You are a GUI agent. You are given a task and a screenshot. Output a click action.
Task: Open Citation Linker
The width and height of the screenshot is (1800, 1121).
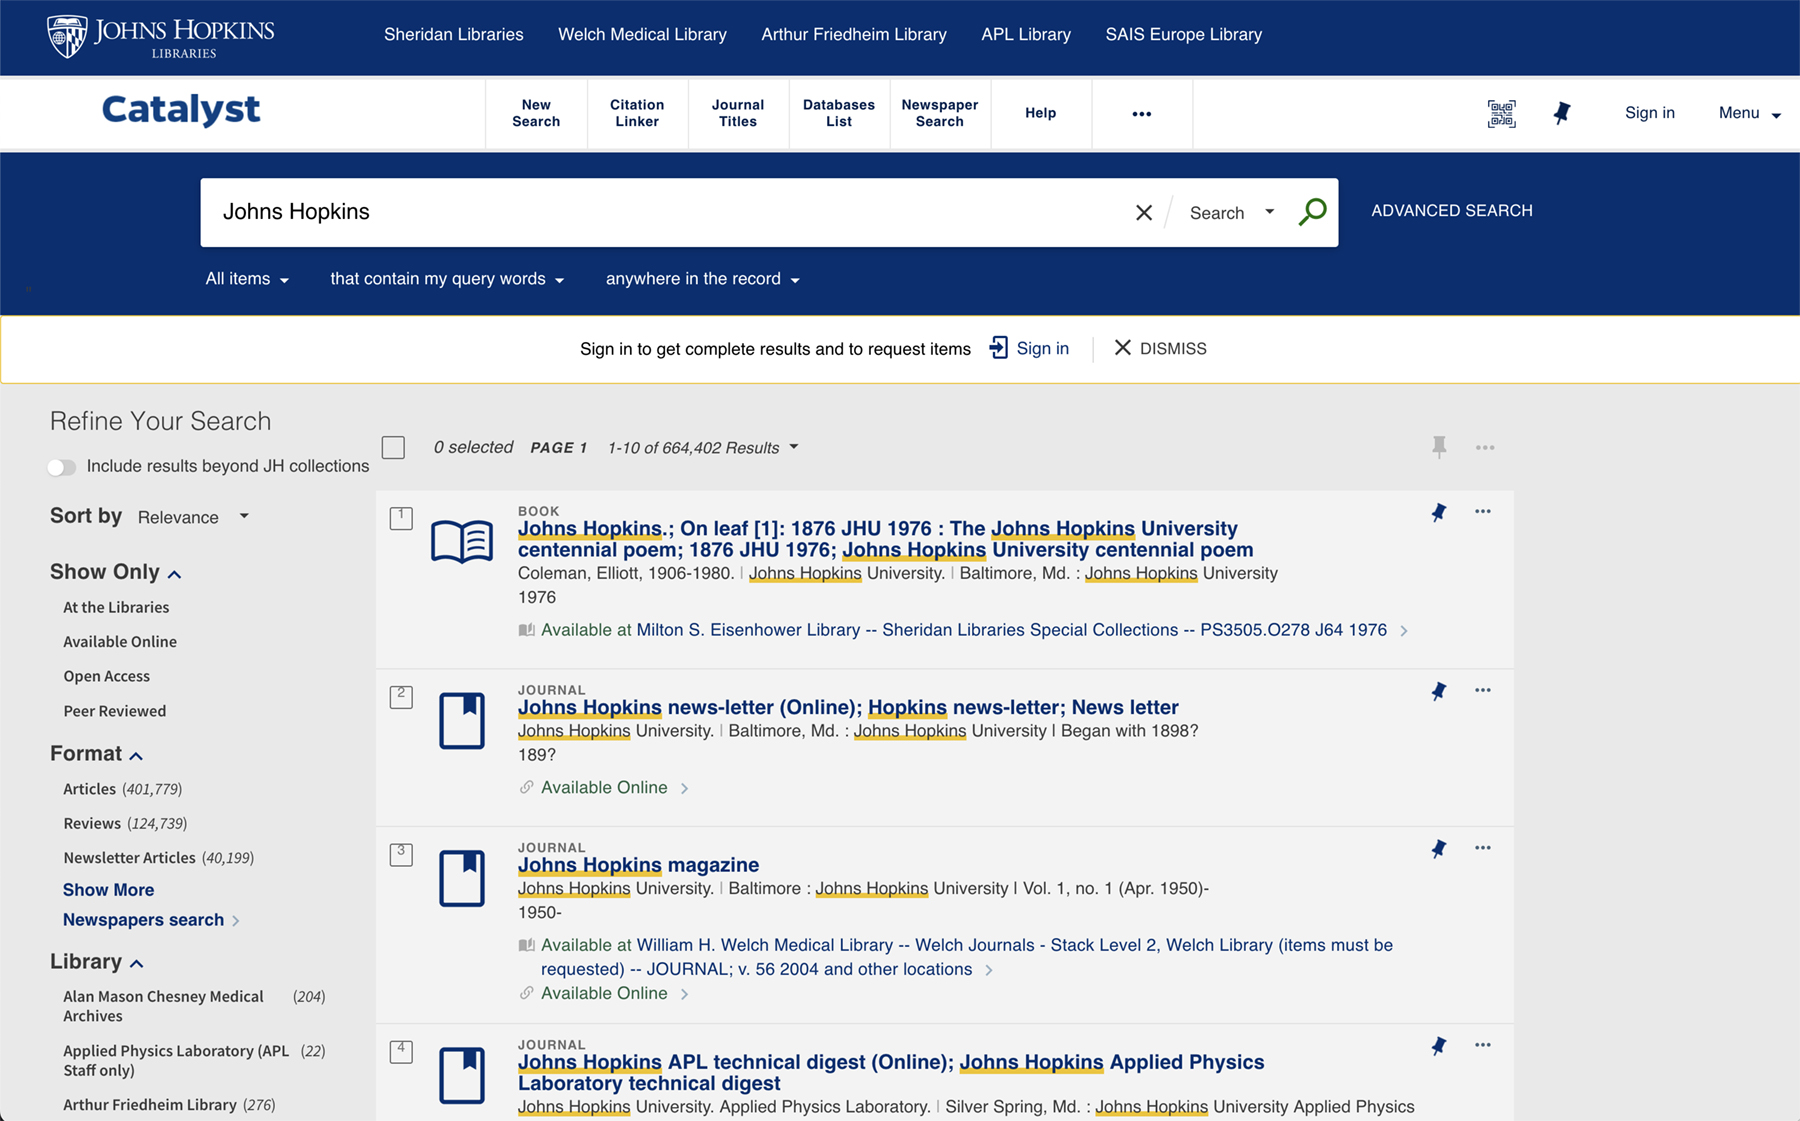coord(637,113)
